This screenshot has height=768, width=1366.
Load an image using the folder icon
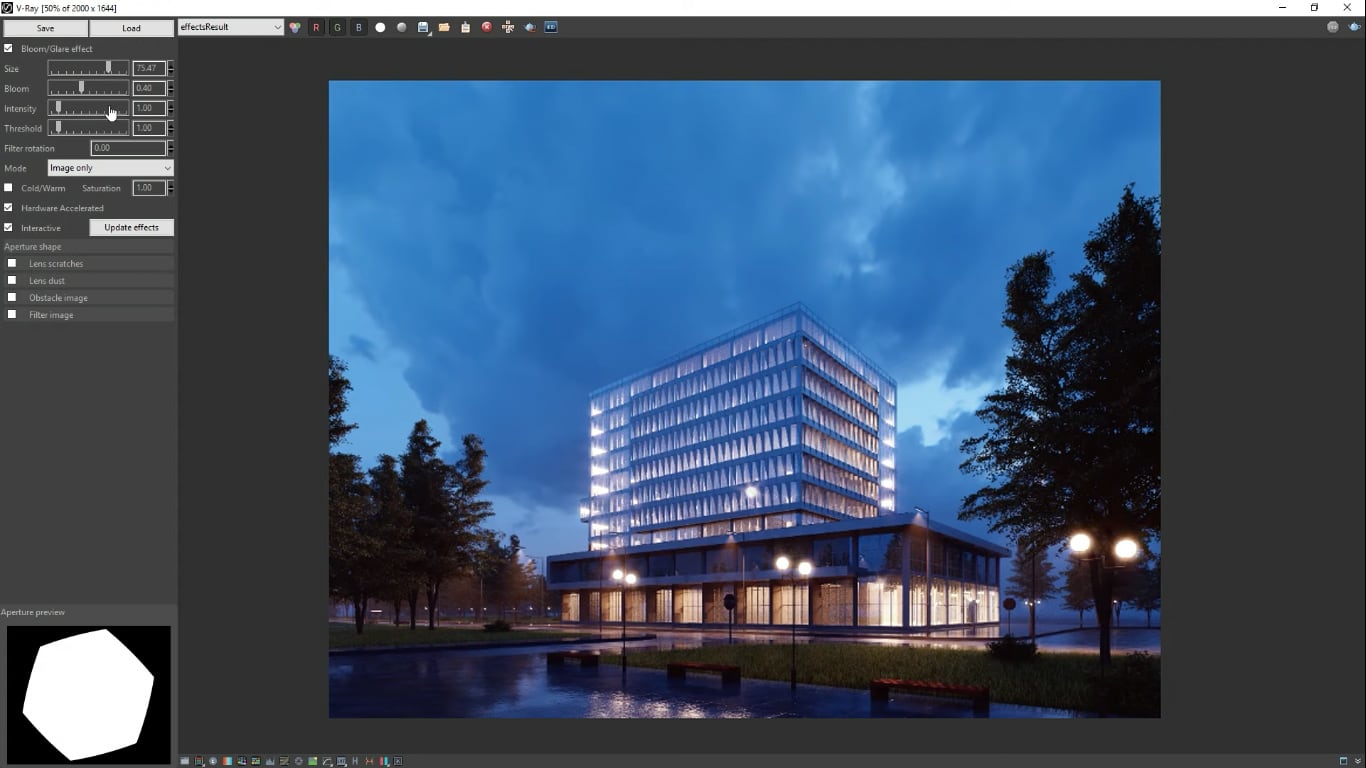444,27
